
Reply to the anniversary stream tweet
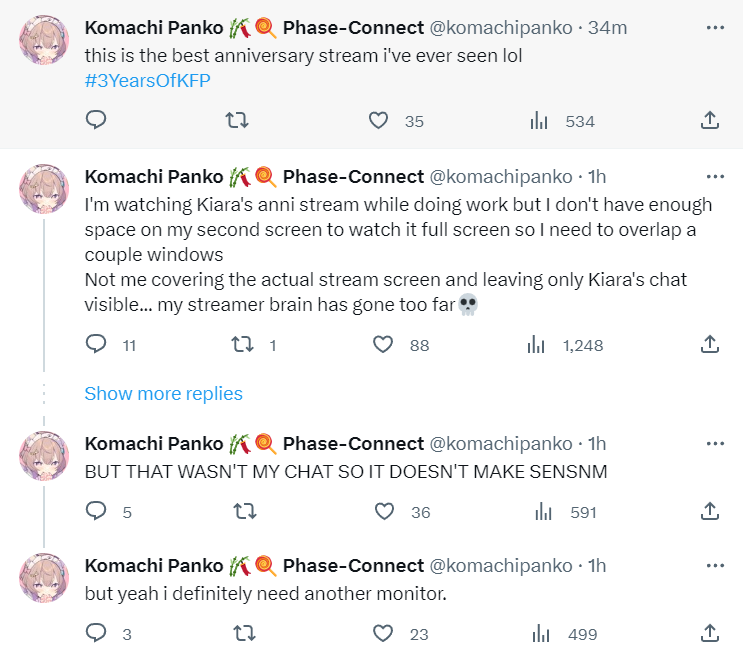[x=96, y=121]
